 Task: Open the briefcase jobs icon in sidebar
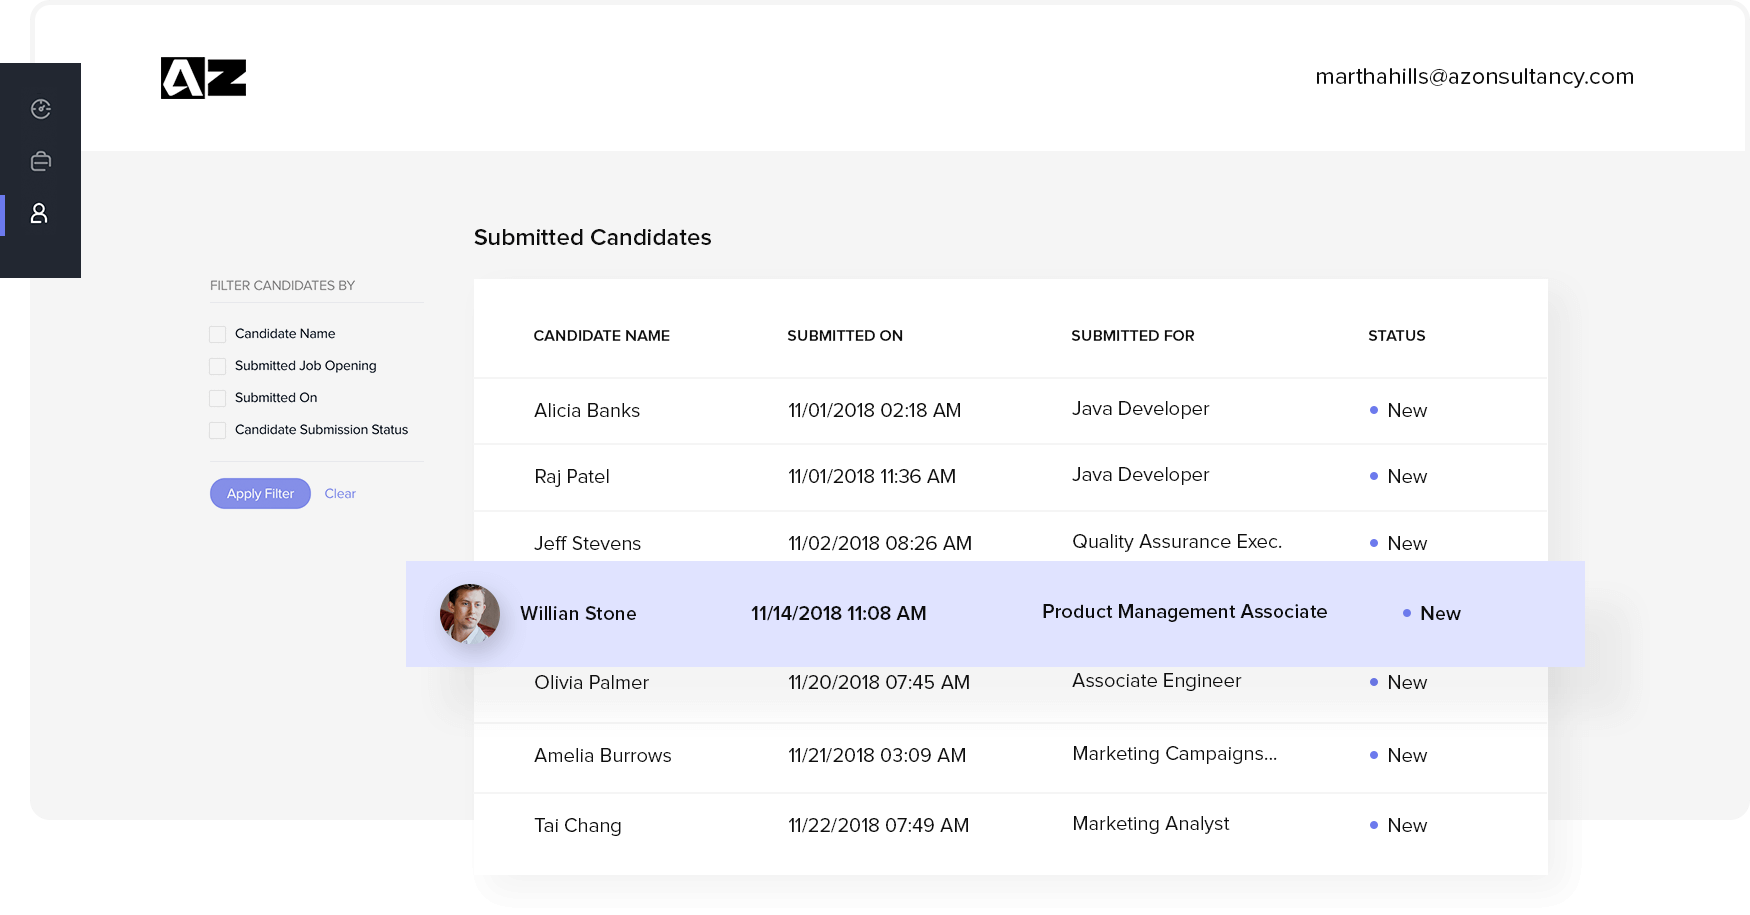pyautogui.click(x=41, y=161)
